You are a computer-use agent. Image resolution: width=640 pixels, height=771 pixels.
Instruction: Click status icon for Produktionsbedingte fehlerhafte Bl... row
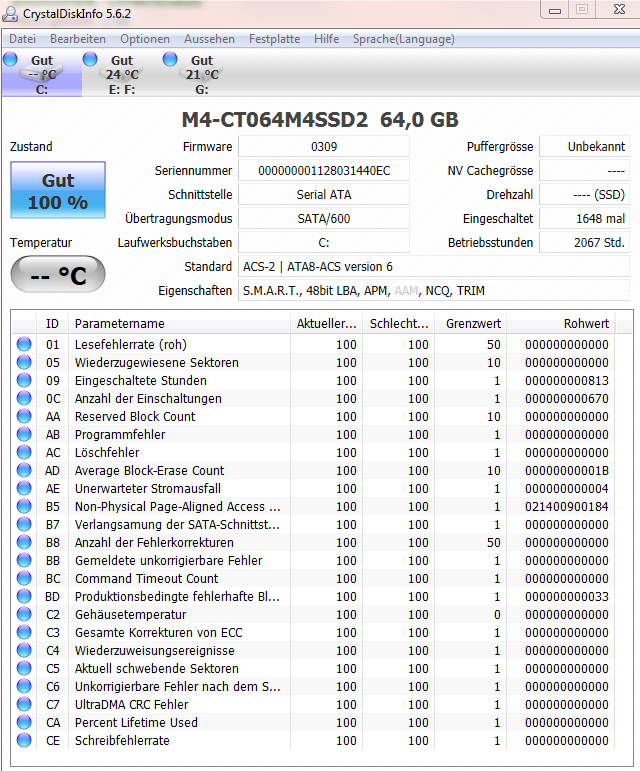coord(24,596)
